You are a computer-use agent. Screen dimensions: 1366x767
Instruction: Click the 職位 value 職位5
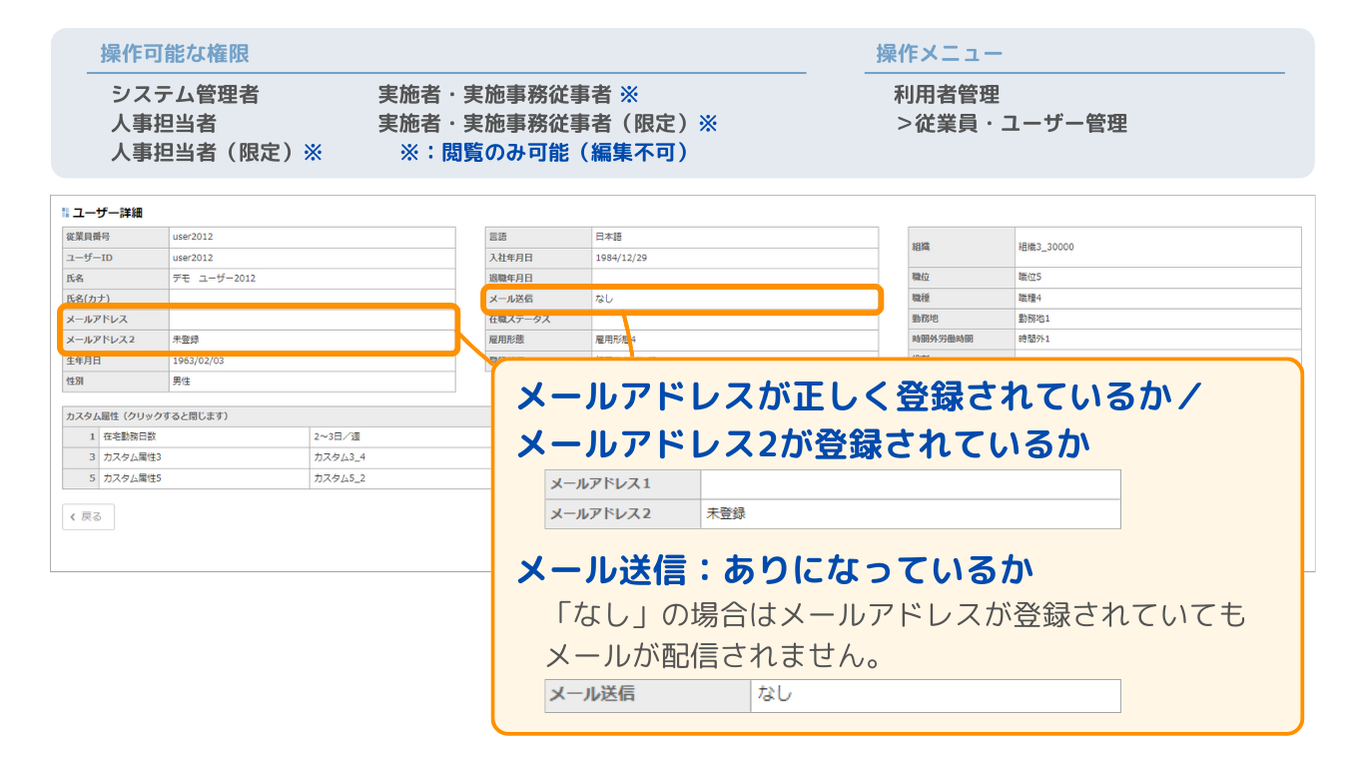point(1029,277)
